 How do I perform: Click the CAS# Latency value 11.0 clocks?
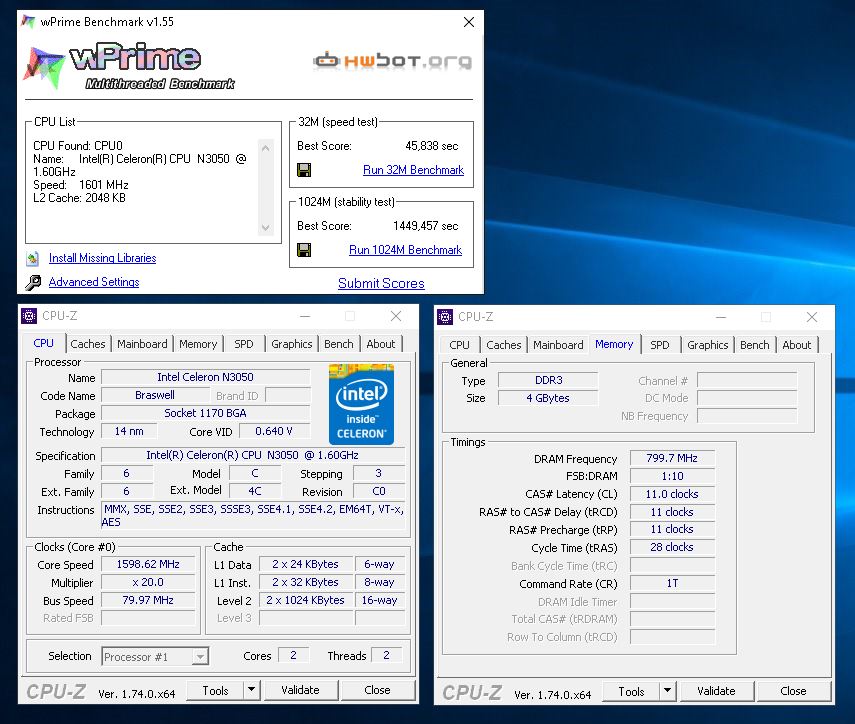tap(672, 494)
